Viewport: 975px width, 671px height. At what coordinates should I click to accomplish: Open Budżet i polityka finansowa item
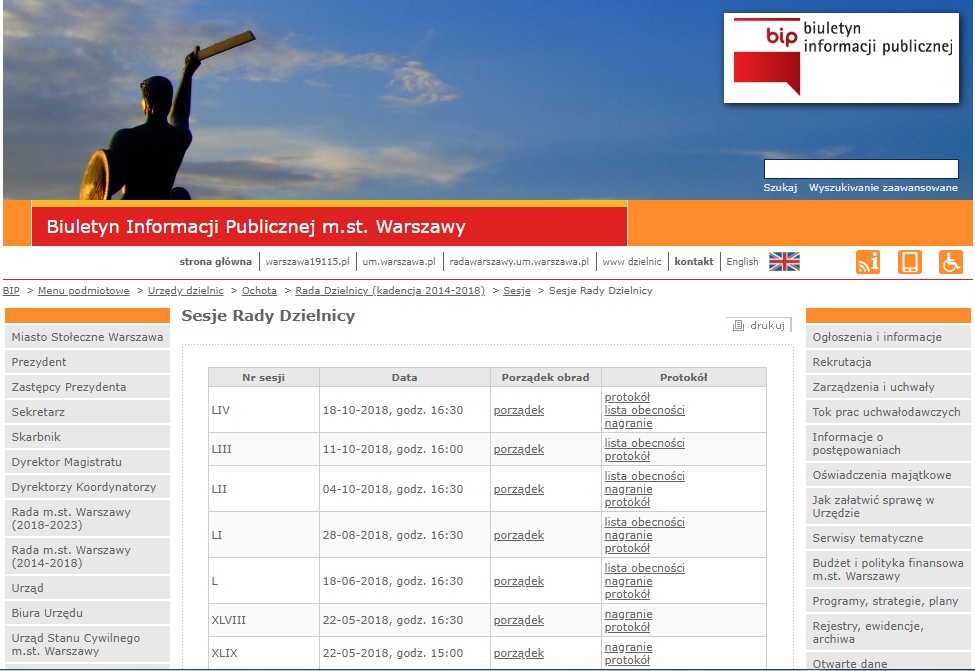pos(888,569)
